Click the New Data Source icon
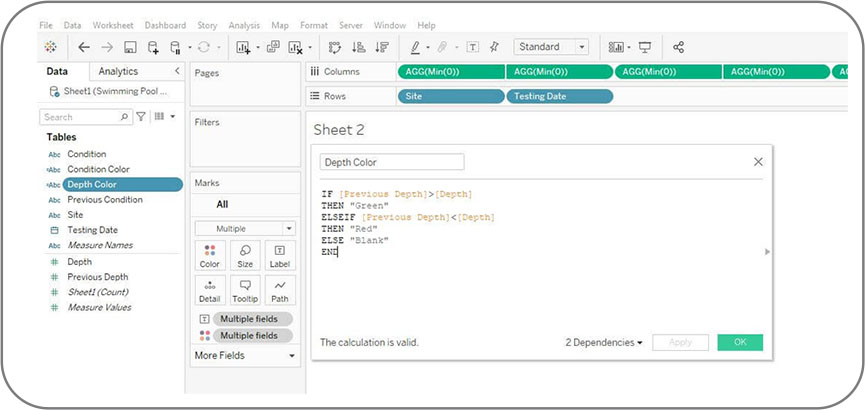Image resolution: width=865 pixels, height=410 pixels. coord(153,47)
